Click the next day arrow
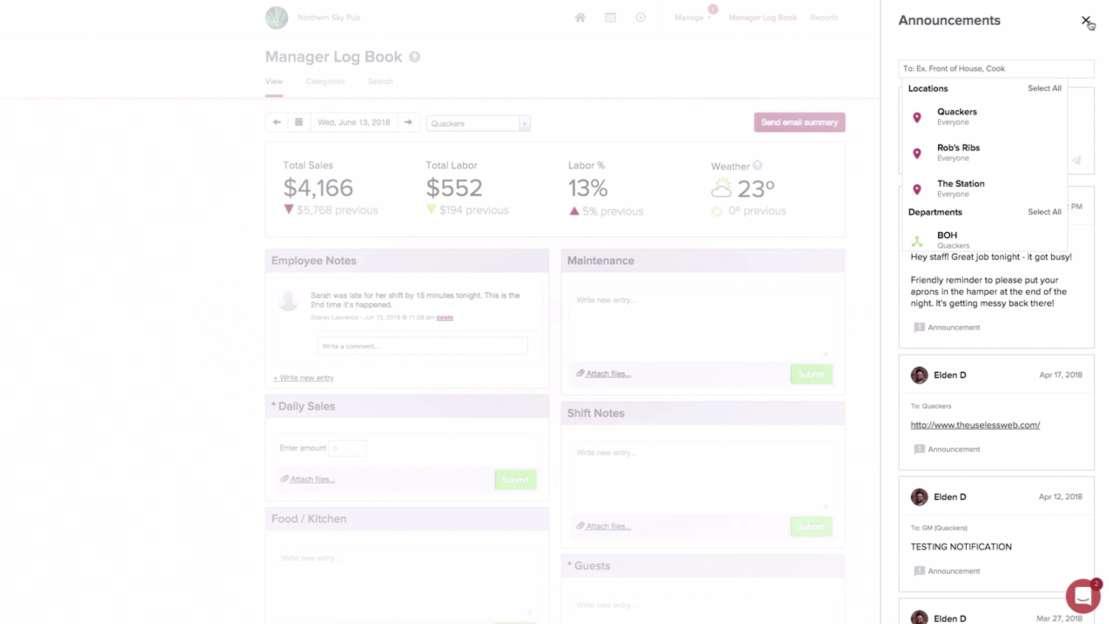 408,123
